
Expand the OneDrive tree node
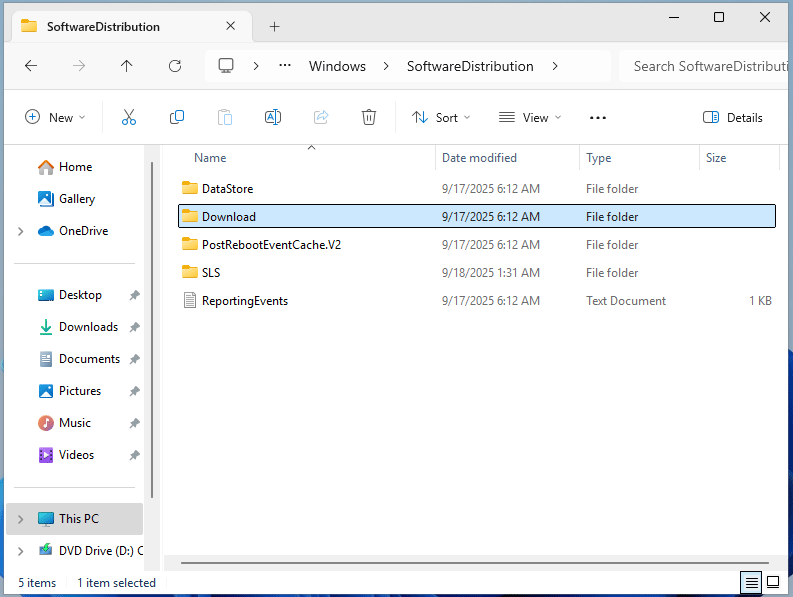(x=20, y=231)
